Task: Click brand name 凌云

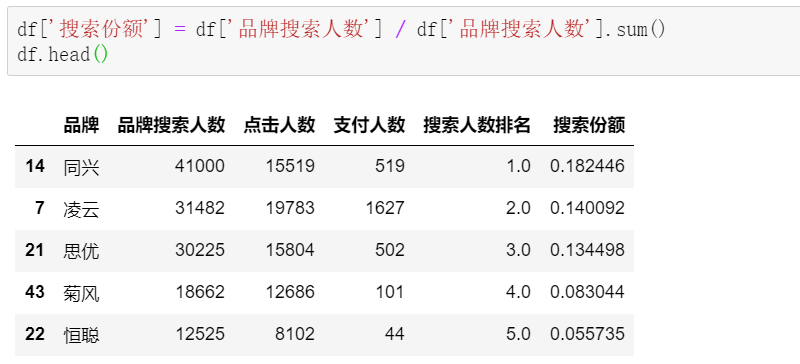Action: point(81,209)
